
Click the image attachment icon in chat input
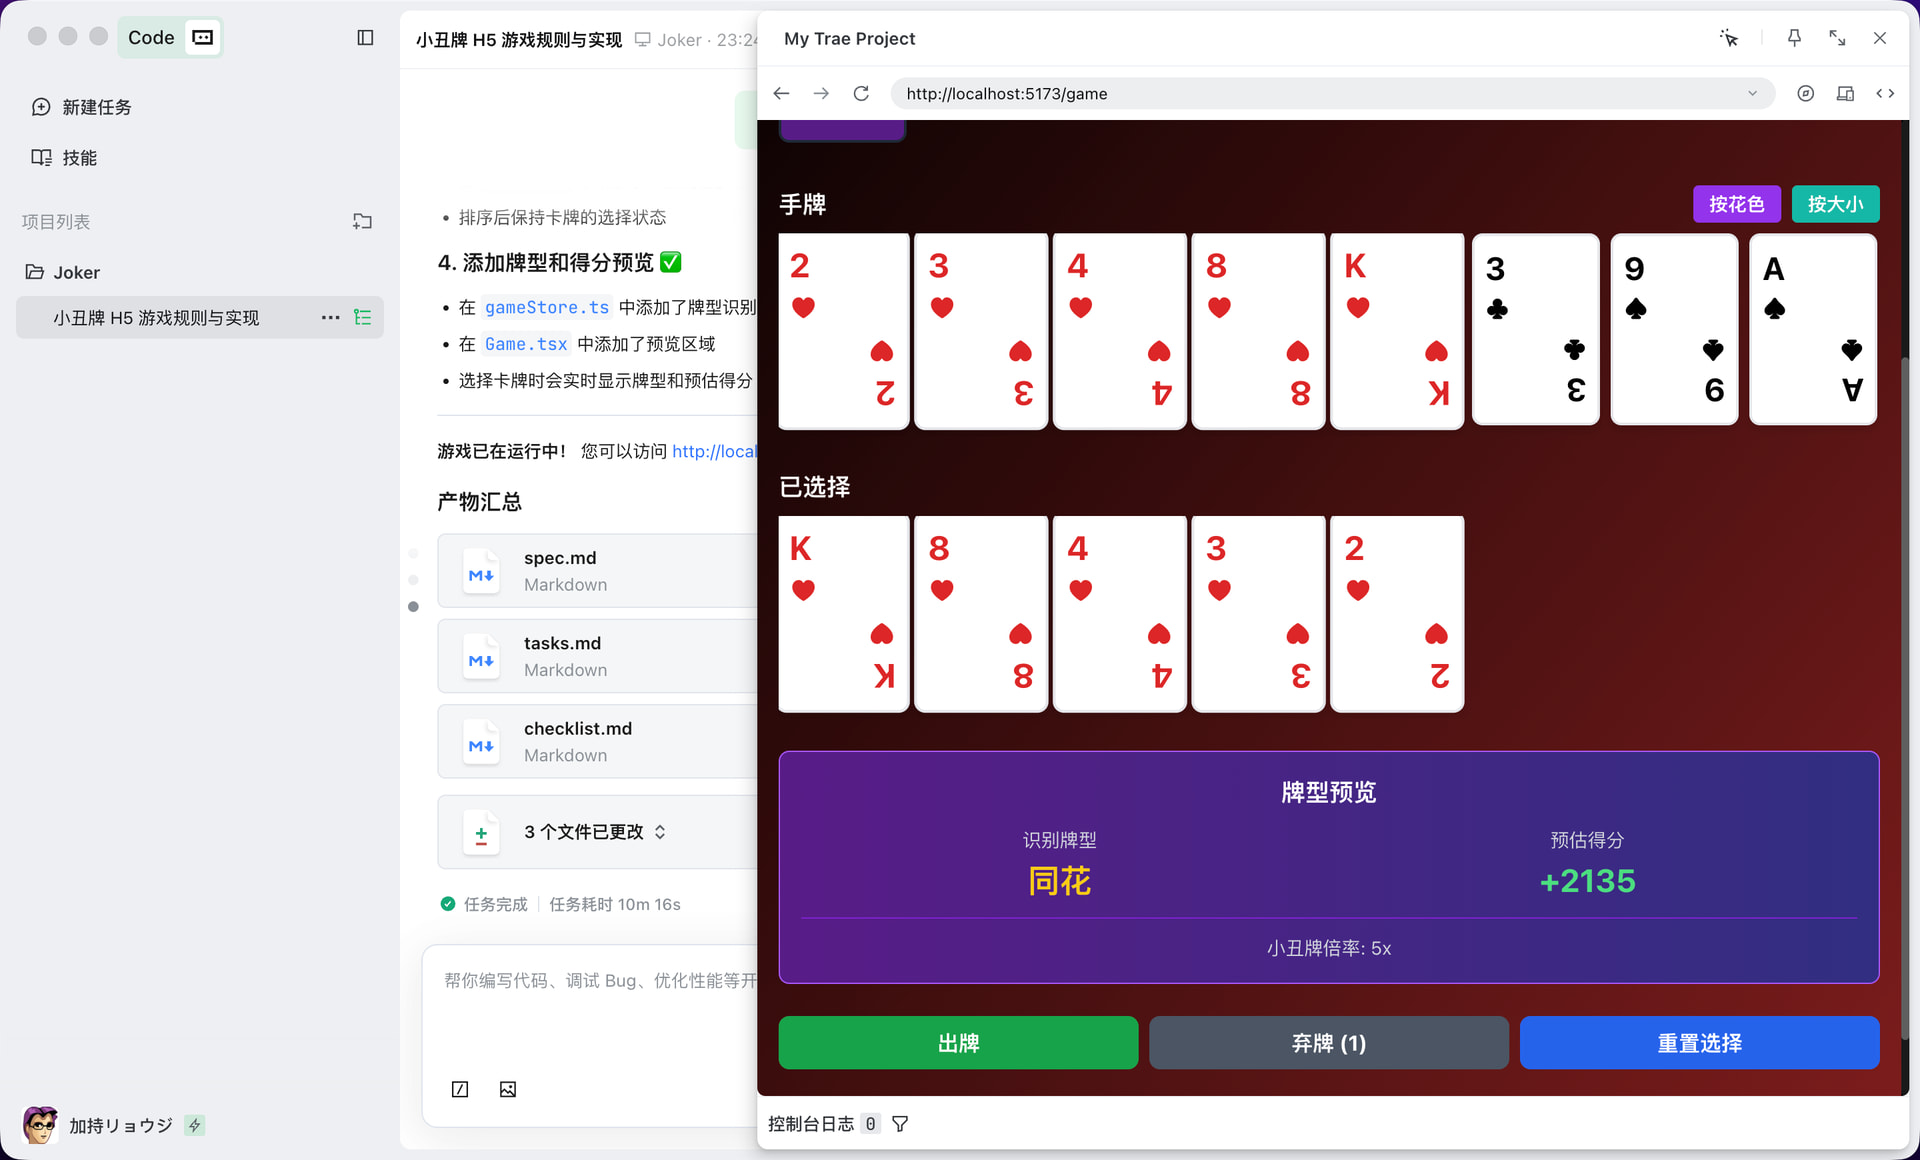click(x=508, y=1089)
